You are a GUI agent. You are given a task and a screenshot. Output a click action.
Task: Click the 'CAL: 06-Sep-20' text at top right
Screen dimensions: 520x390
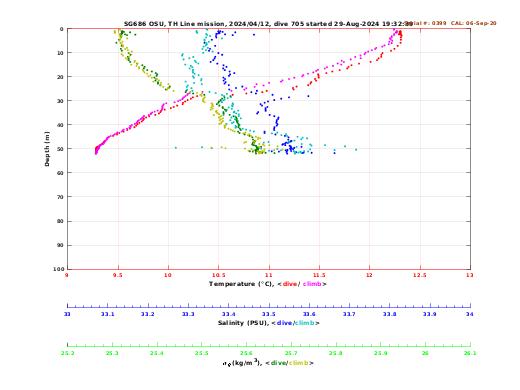pos(473,23)
